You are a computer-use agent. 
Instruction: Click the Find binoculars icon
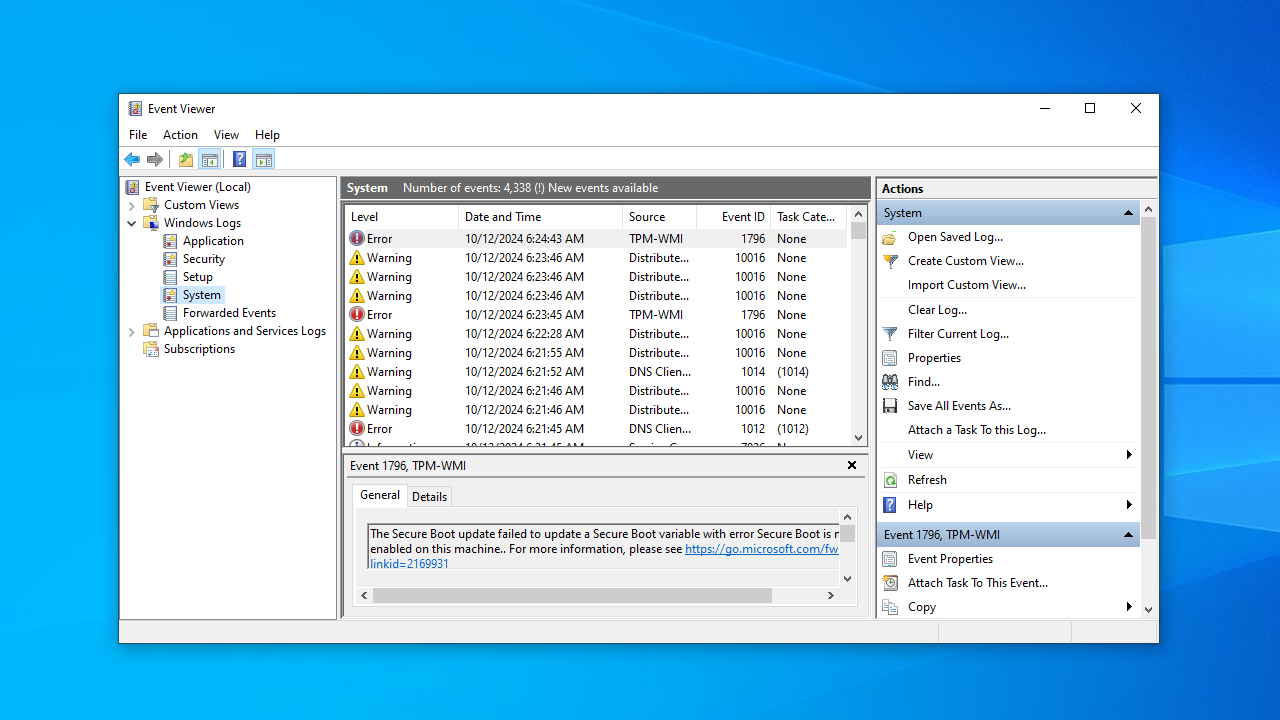[890, 382]
